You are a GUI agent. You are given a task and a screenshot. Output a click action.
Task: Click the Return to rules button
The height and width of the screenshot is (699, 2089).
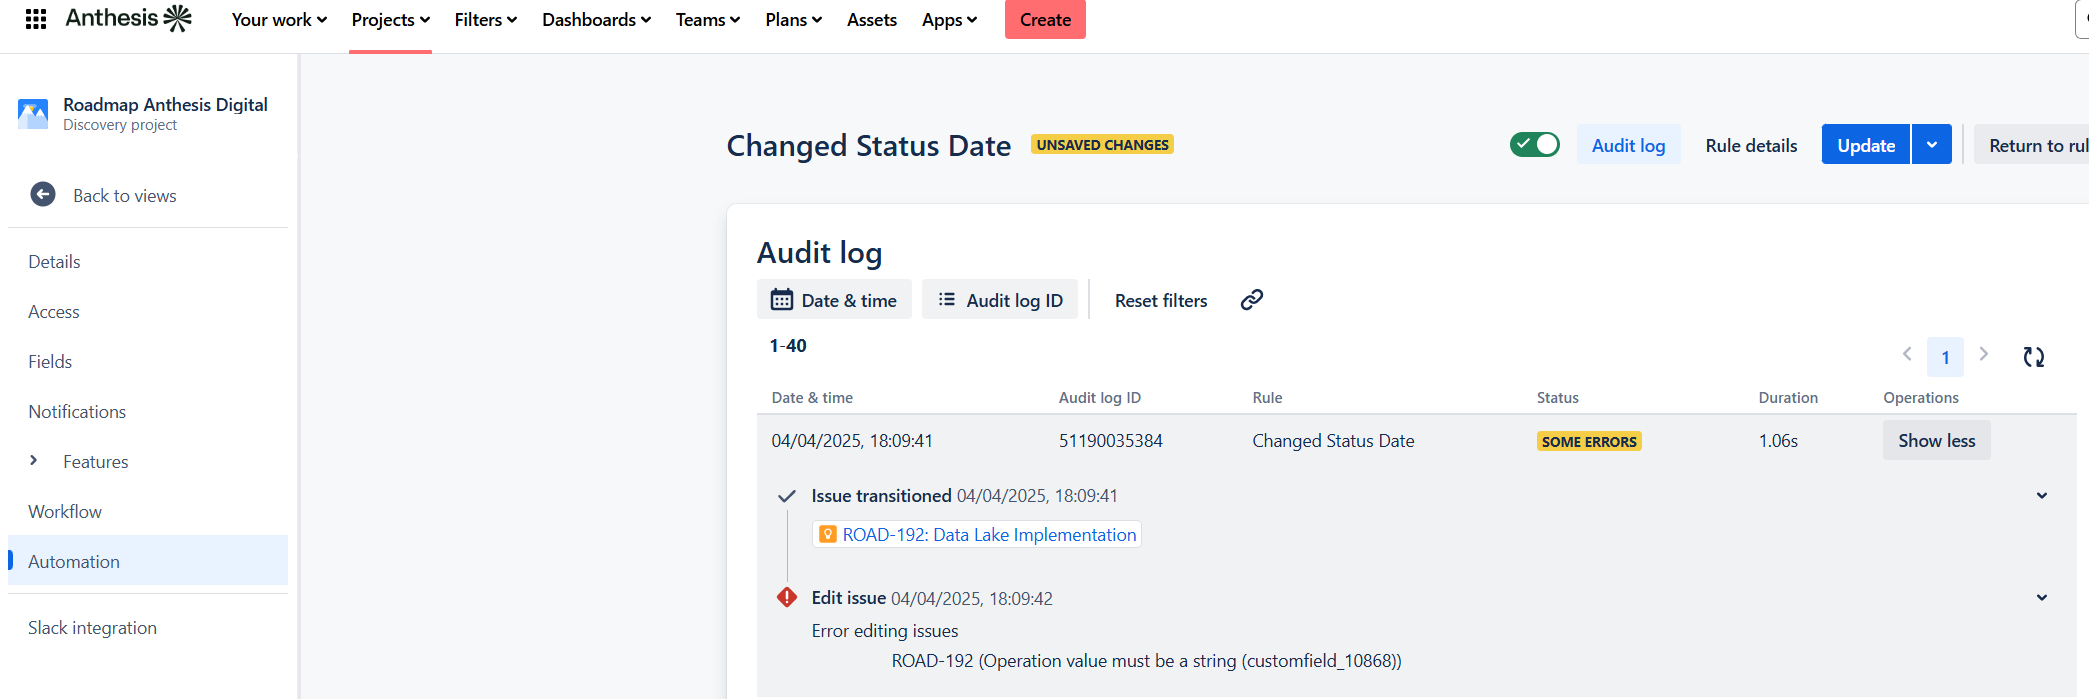(2032, 145)
